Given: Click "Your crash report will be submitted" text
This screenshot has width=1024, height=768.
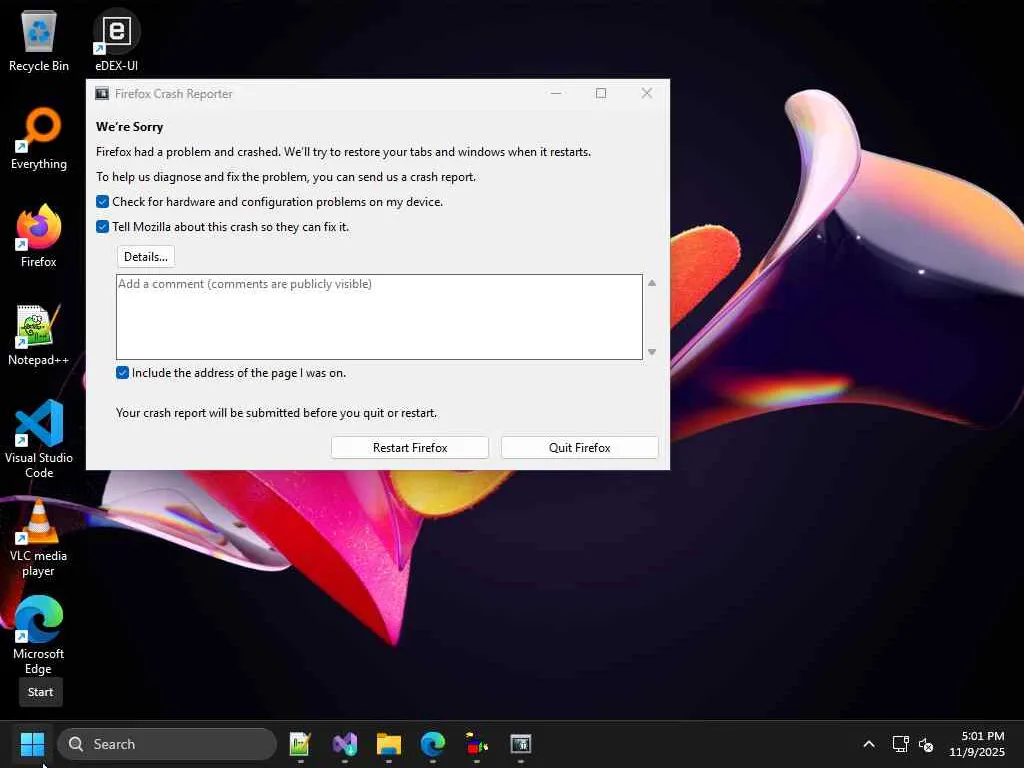Looking at the screenshot, I should (276, 413).
